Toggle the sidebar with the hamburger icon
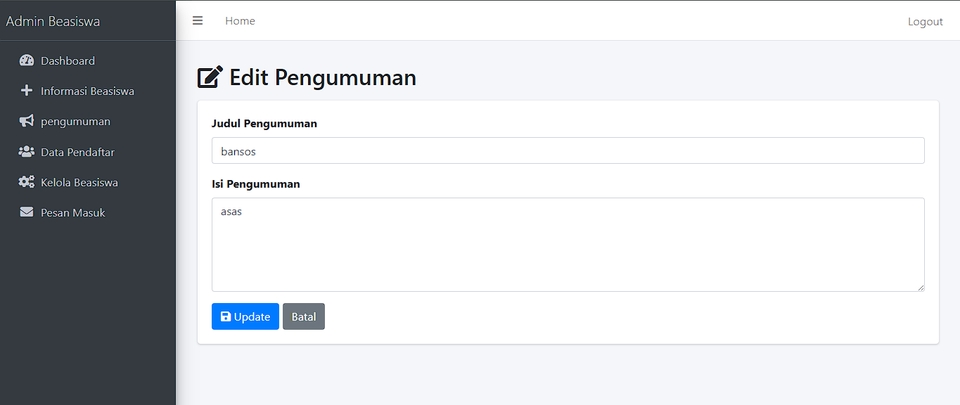Image resolution: width=960 pixels, height=405 pixels. pyautogui.click(x=198, y=21)
